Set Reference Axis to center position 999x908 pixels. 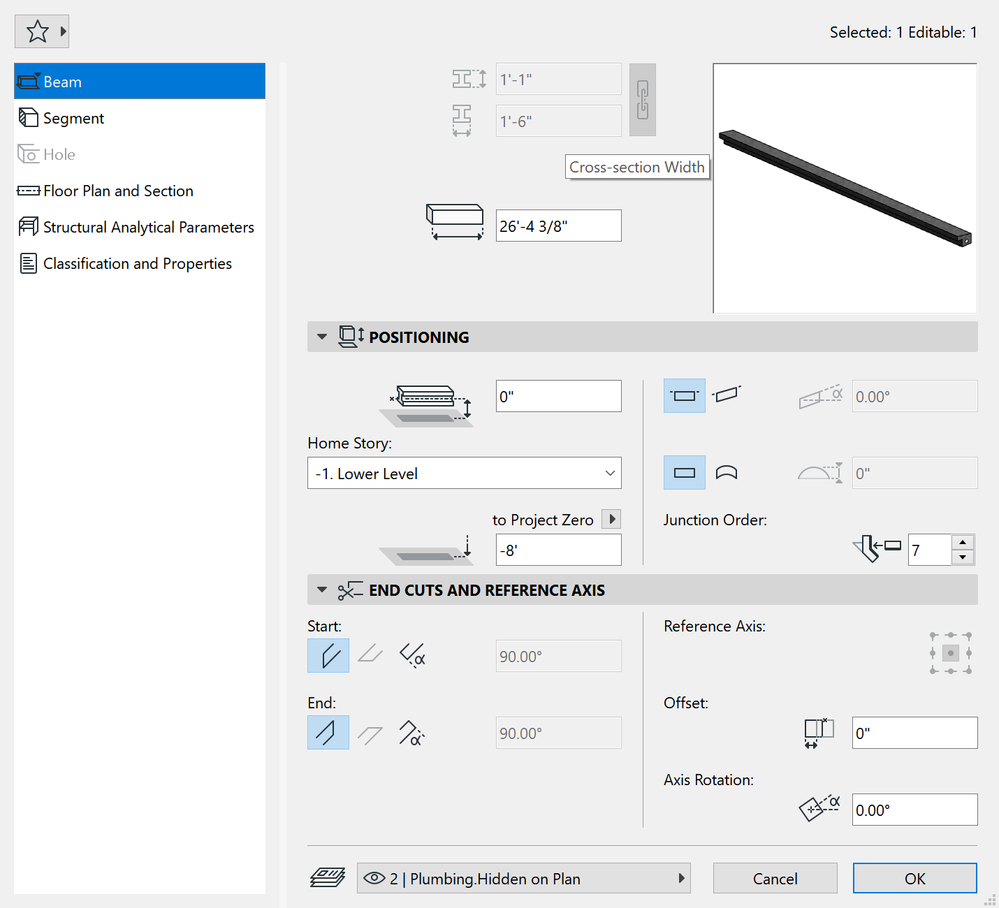coord(949,652)
